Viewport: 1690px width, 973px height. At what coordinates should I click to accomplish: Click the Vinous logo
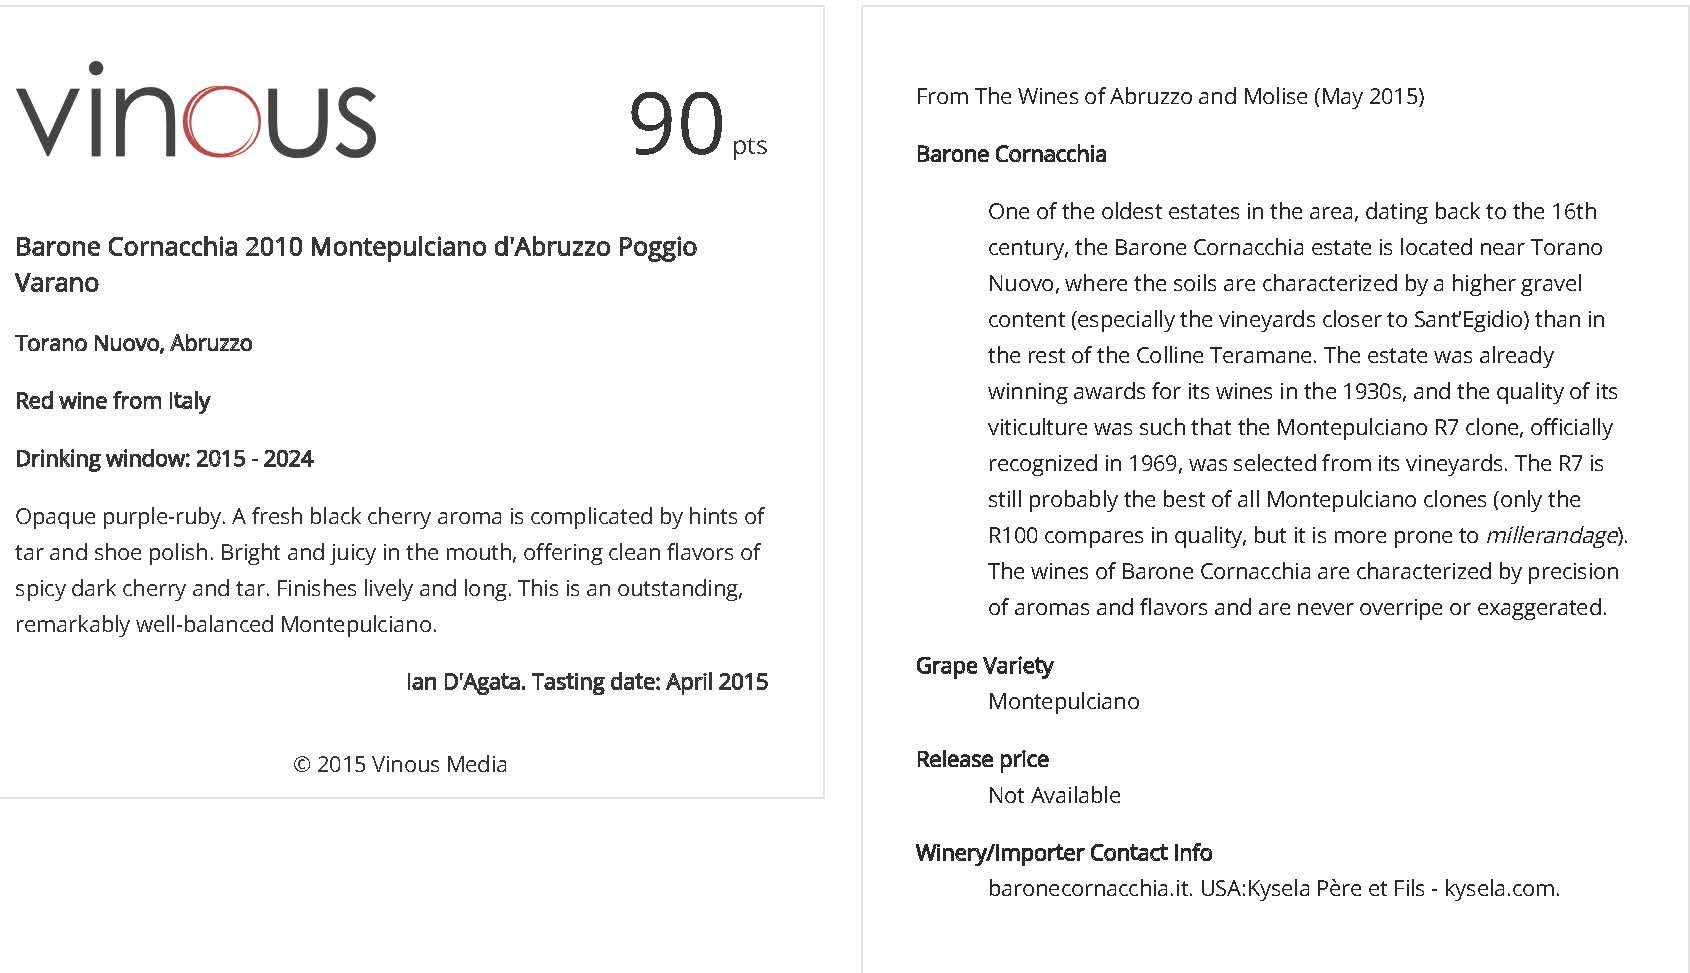point(196,110)
